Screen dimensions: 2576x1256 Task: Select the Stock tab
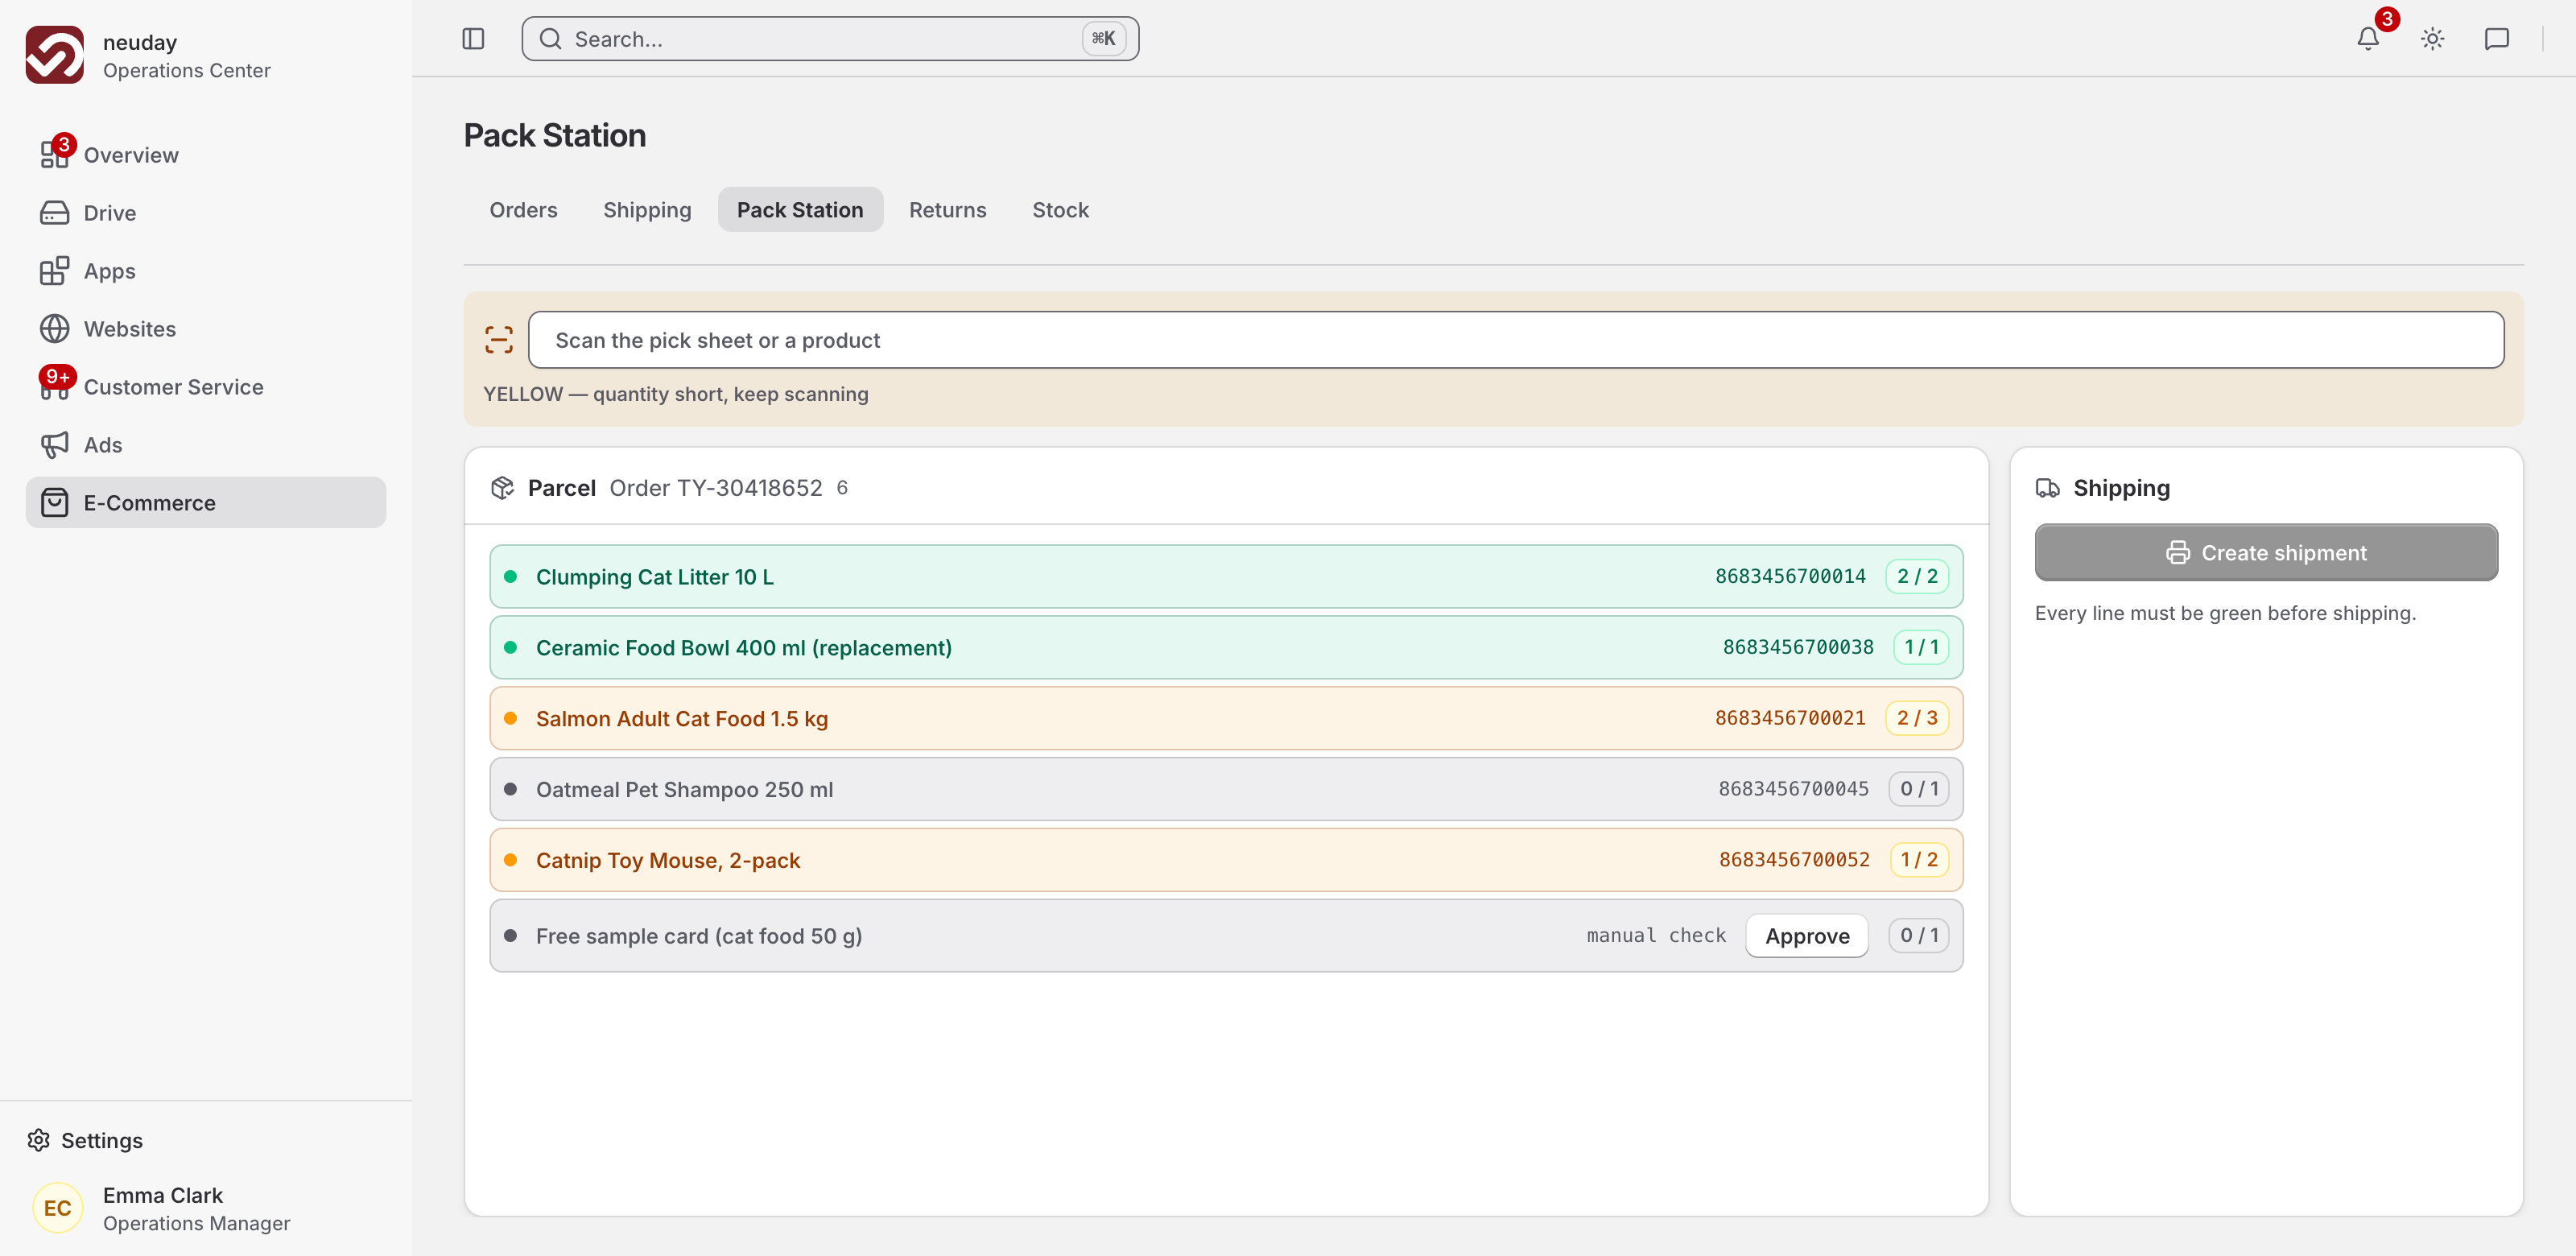[x=1060, y=210]
